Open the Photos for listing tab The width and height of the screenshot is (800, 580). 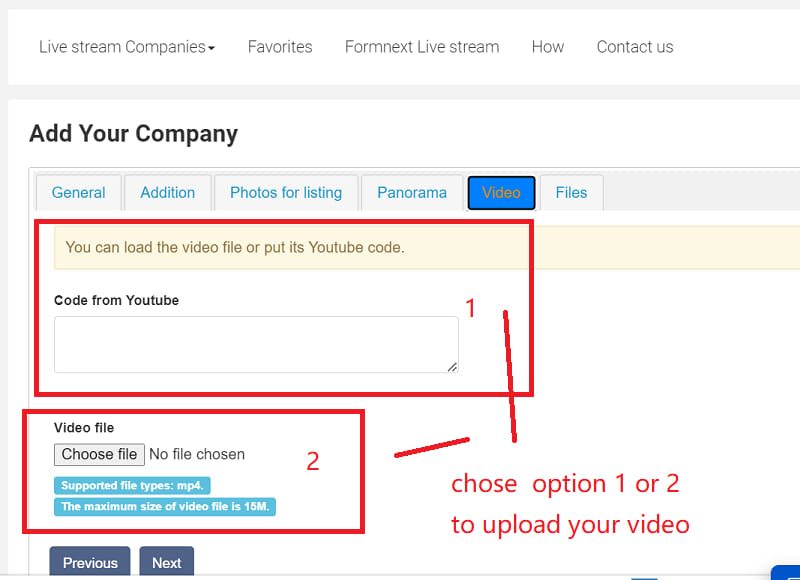point(286,193)
